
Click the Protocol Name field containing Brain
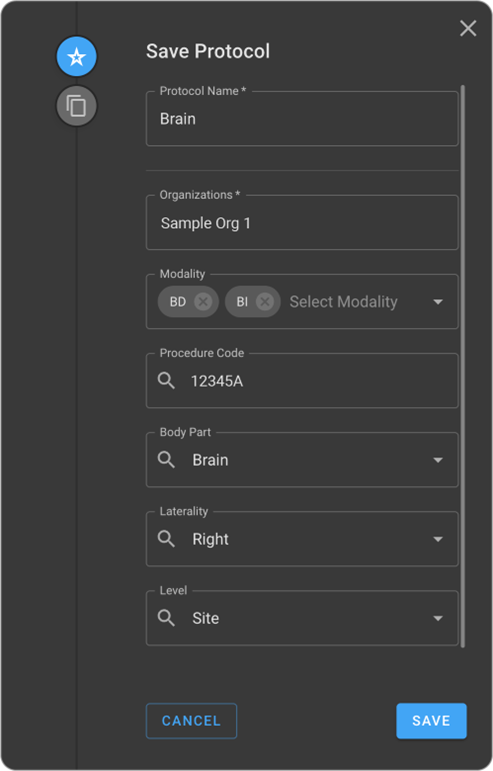click(x=302, y=119)
